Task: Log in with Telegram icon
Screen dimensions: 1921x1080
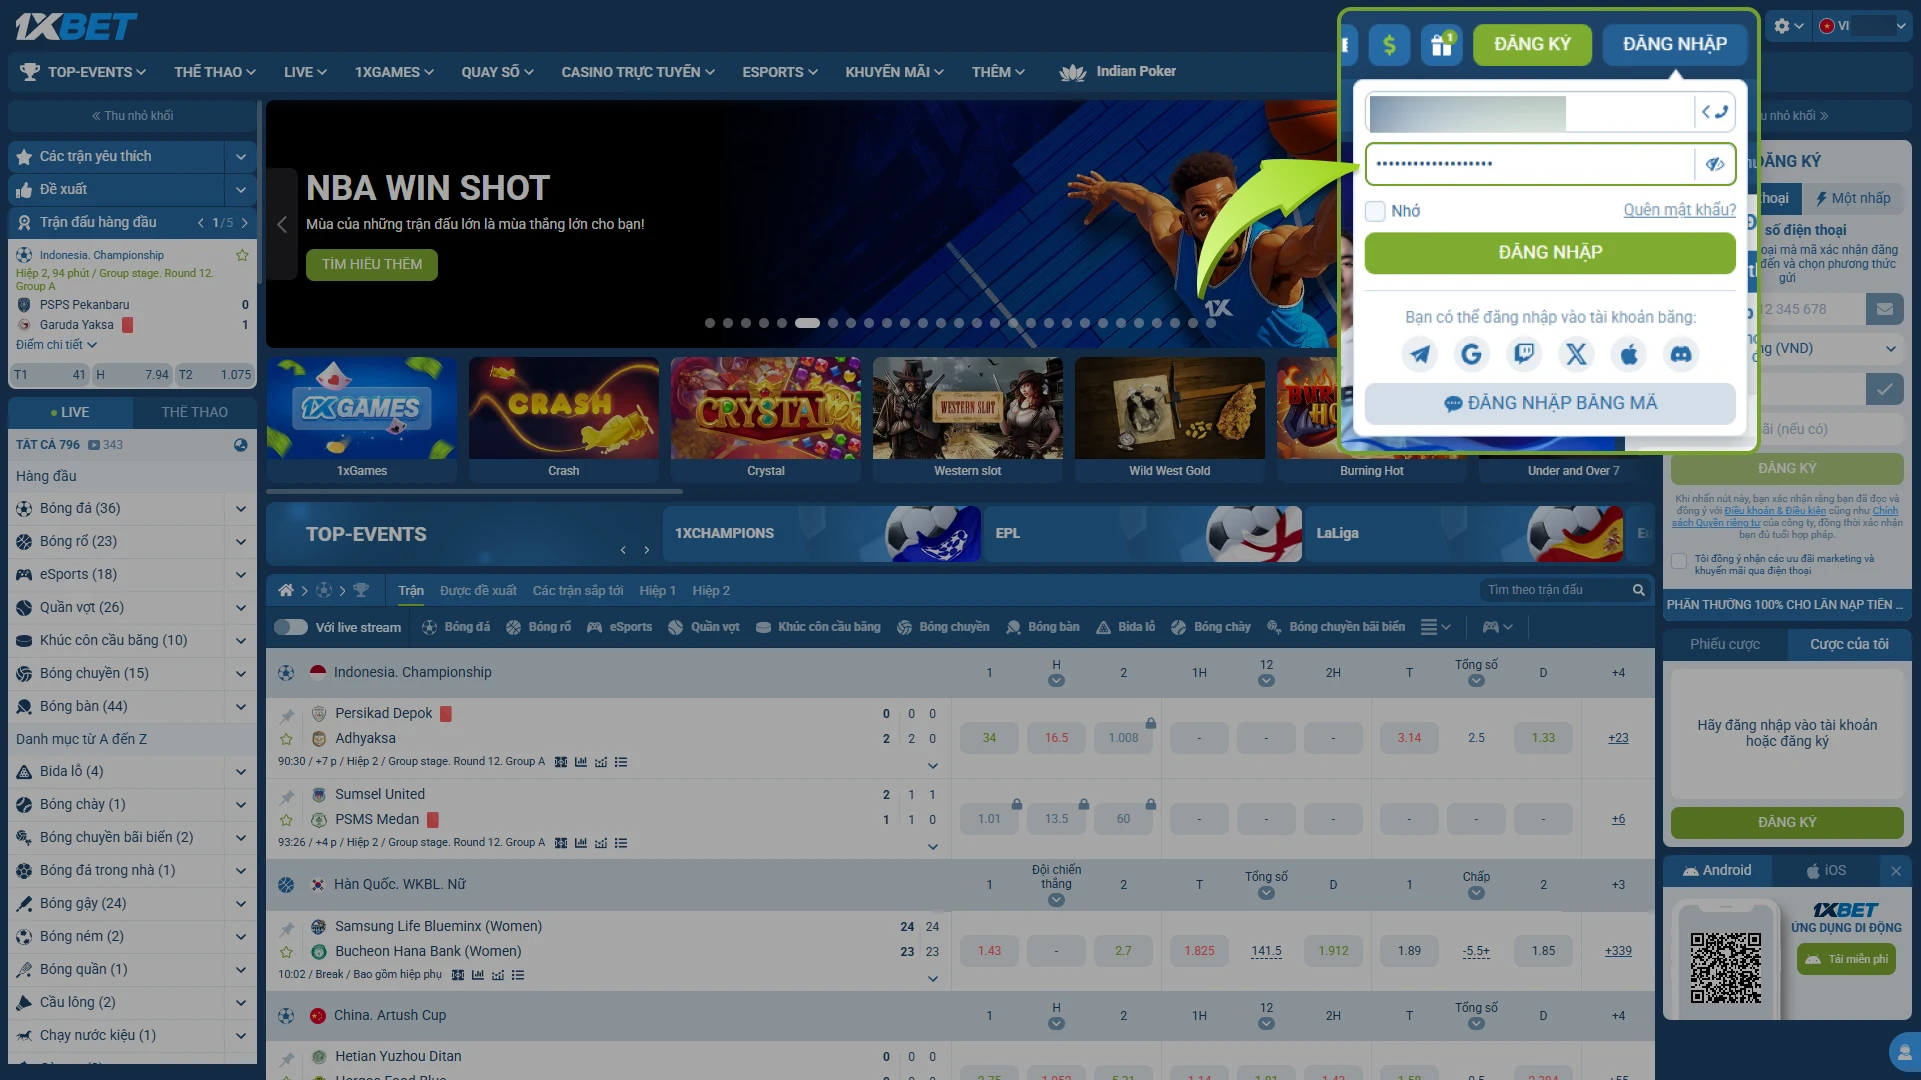Action: point(1419,354)
